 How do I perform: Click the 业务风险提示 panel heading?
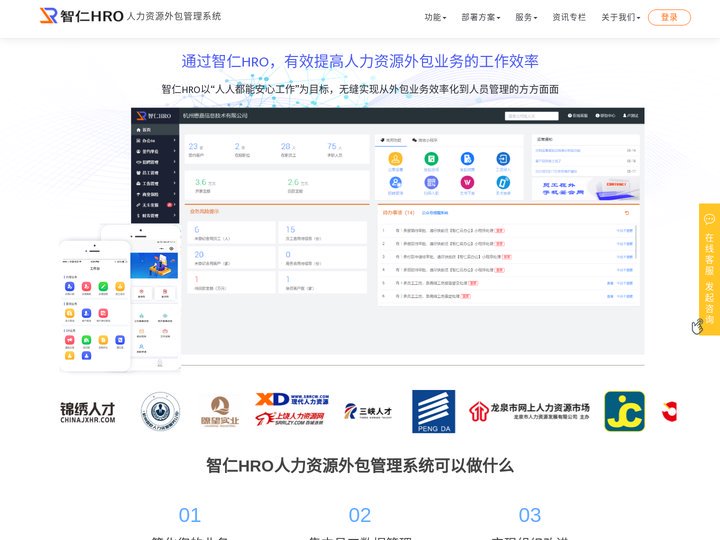click(x=204, y=212)
